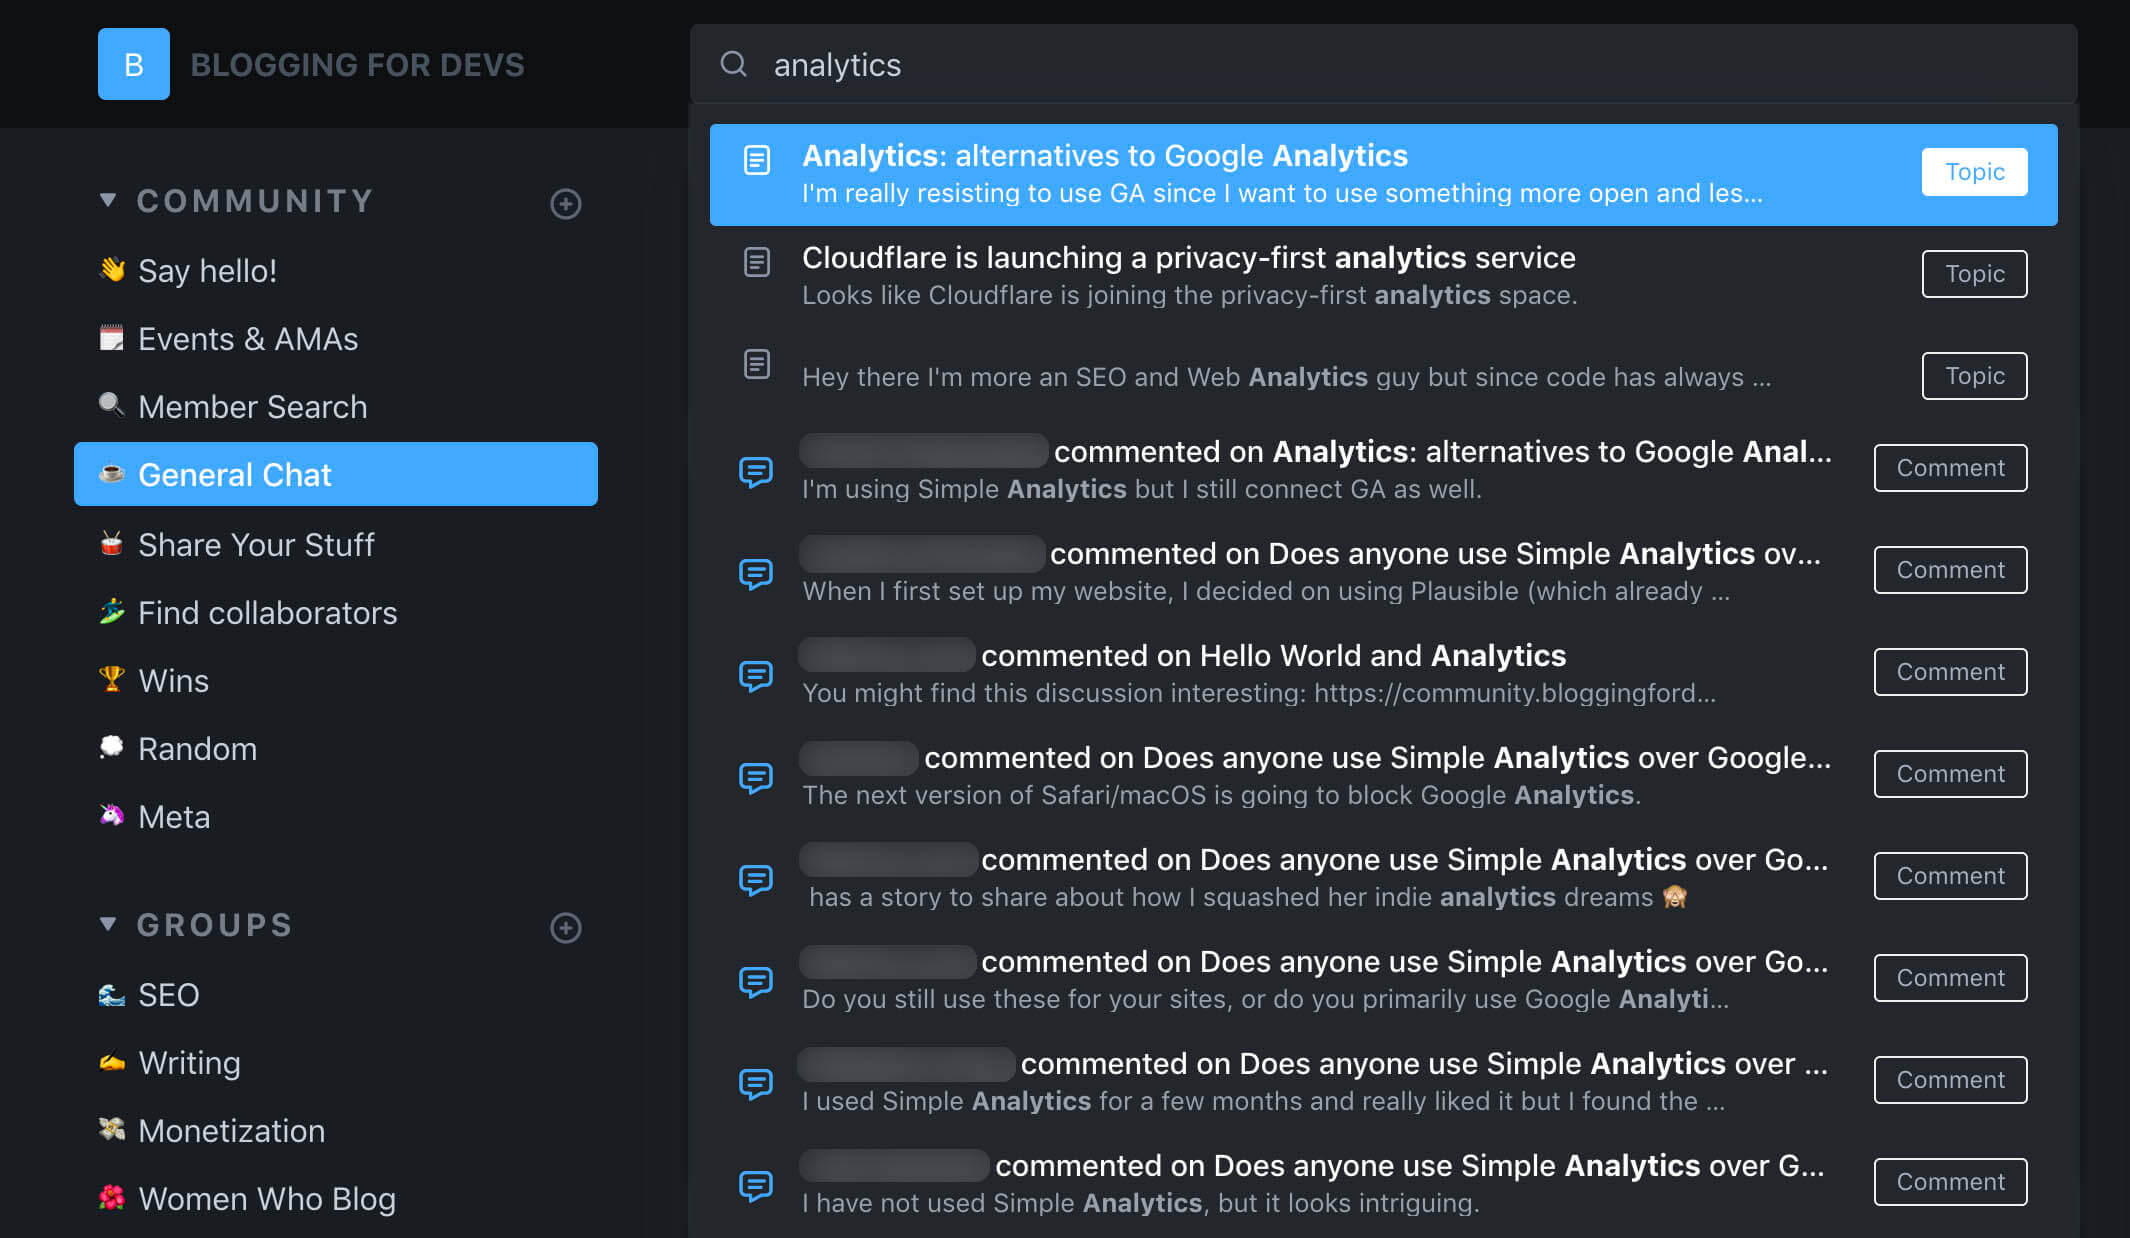Click Comment badge on 'Do you still use' comment

click(1950, 978)
